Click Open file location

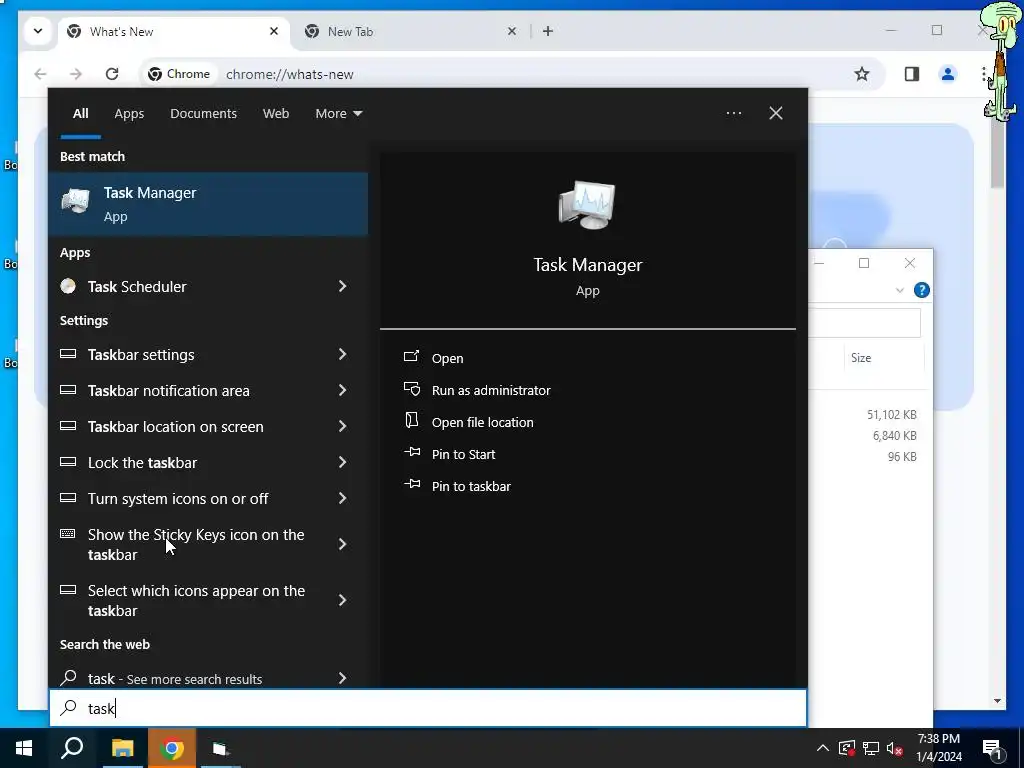pos(483,422)
